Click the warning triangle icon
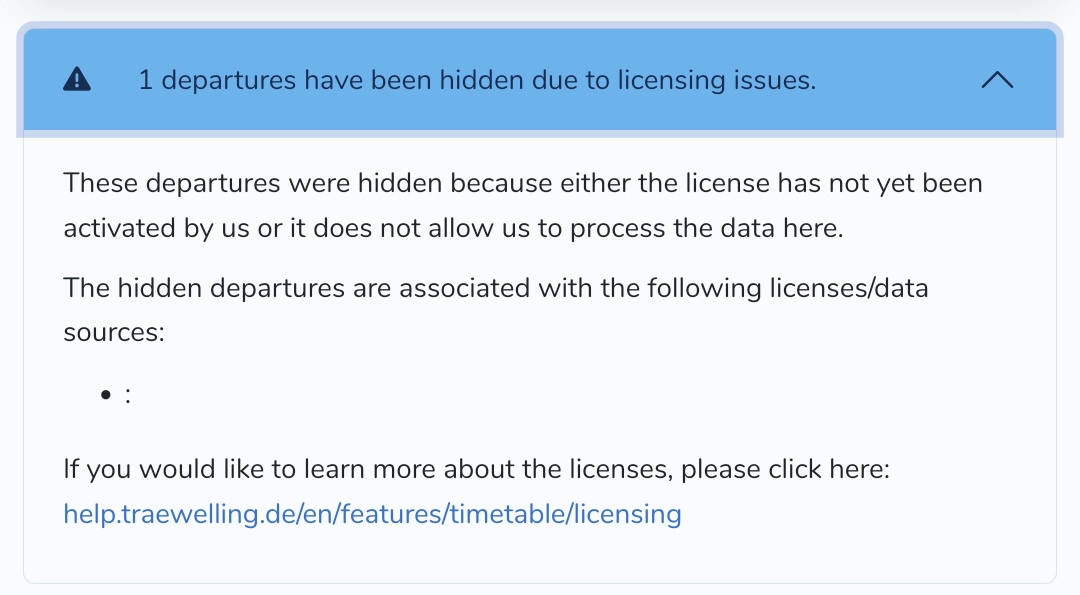 pyautogui.click(x=77, y=81)
